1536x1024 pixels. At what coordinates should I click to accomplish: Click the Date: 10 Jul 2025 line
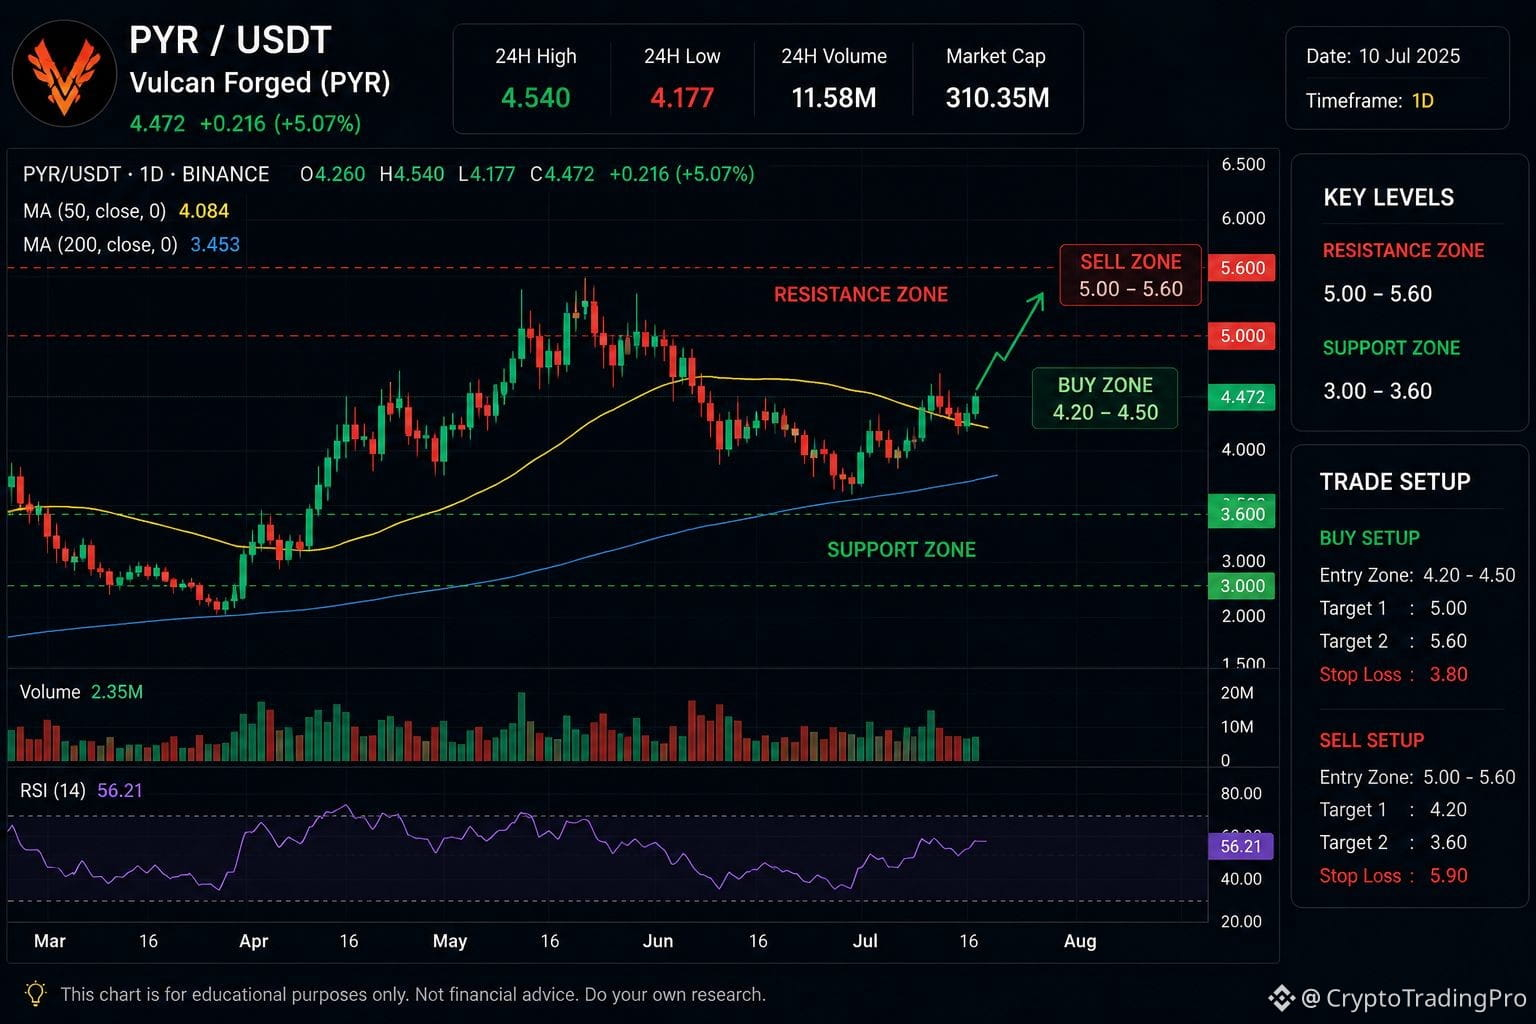coord(1383,56)
